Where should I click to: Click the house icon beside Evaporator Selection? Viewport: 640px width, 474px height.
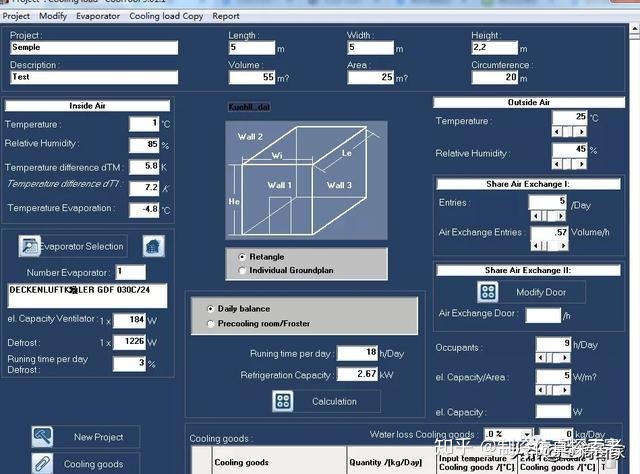(153, 246)
